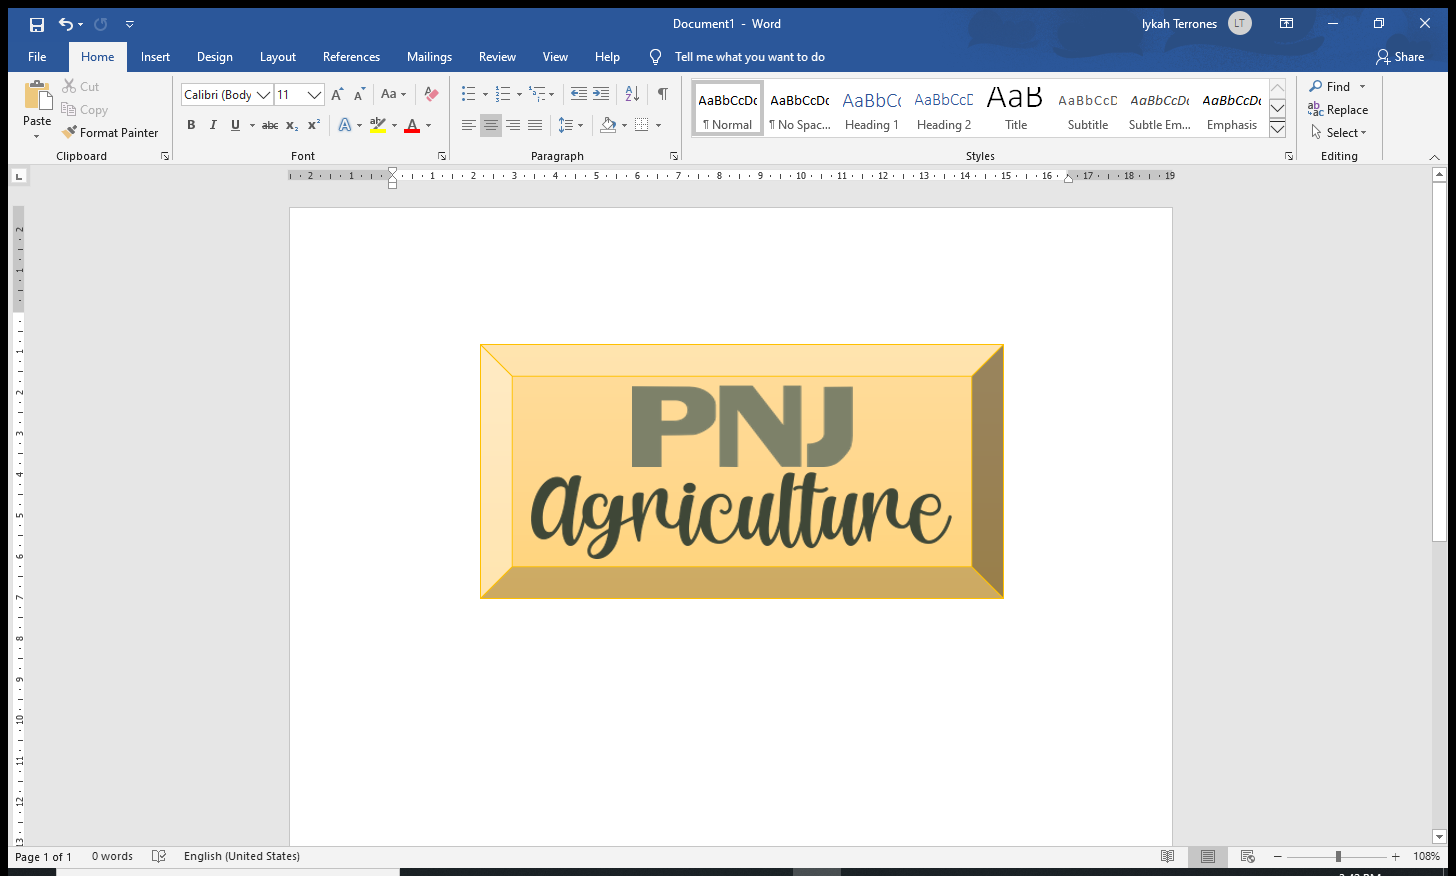Click the Clear All Formatting eraser icon
The height and width of the screenshot is (876, 1456).
pyautogui.click(x=431, y=94)
